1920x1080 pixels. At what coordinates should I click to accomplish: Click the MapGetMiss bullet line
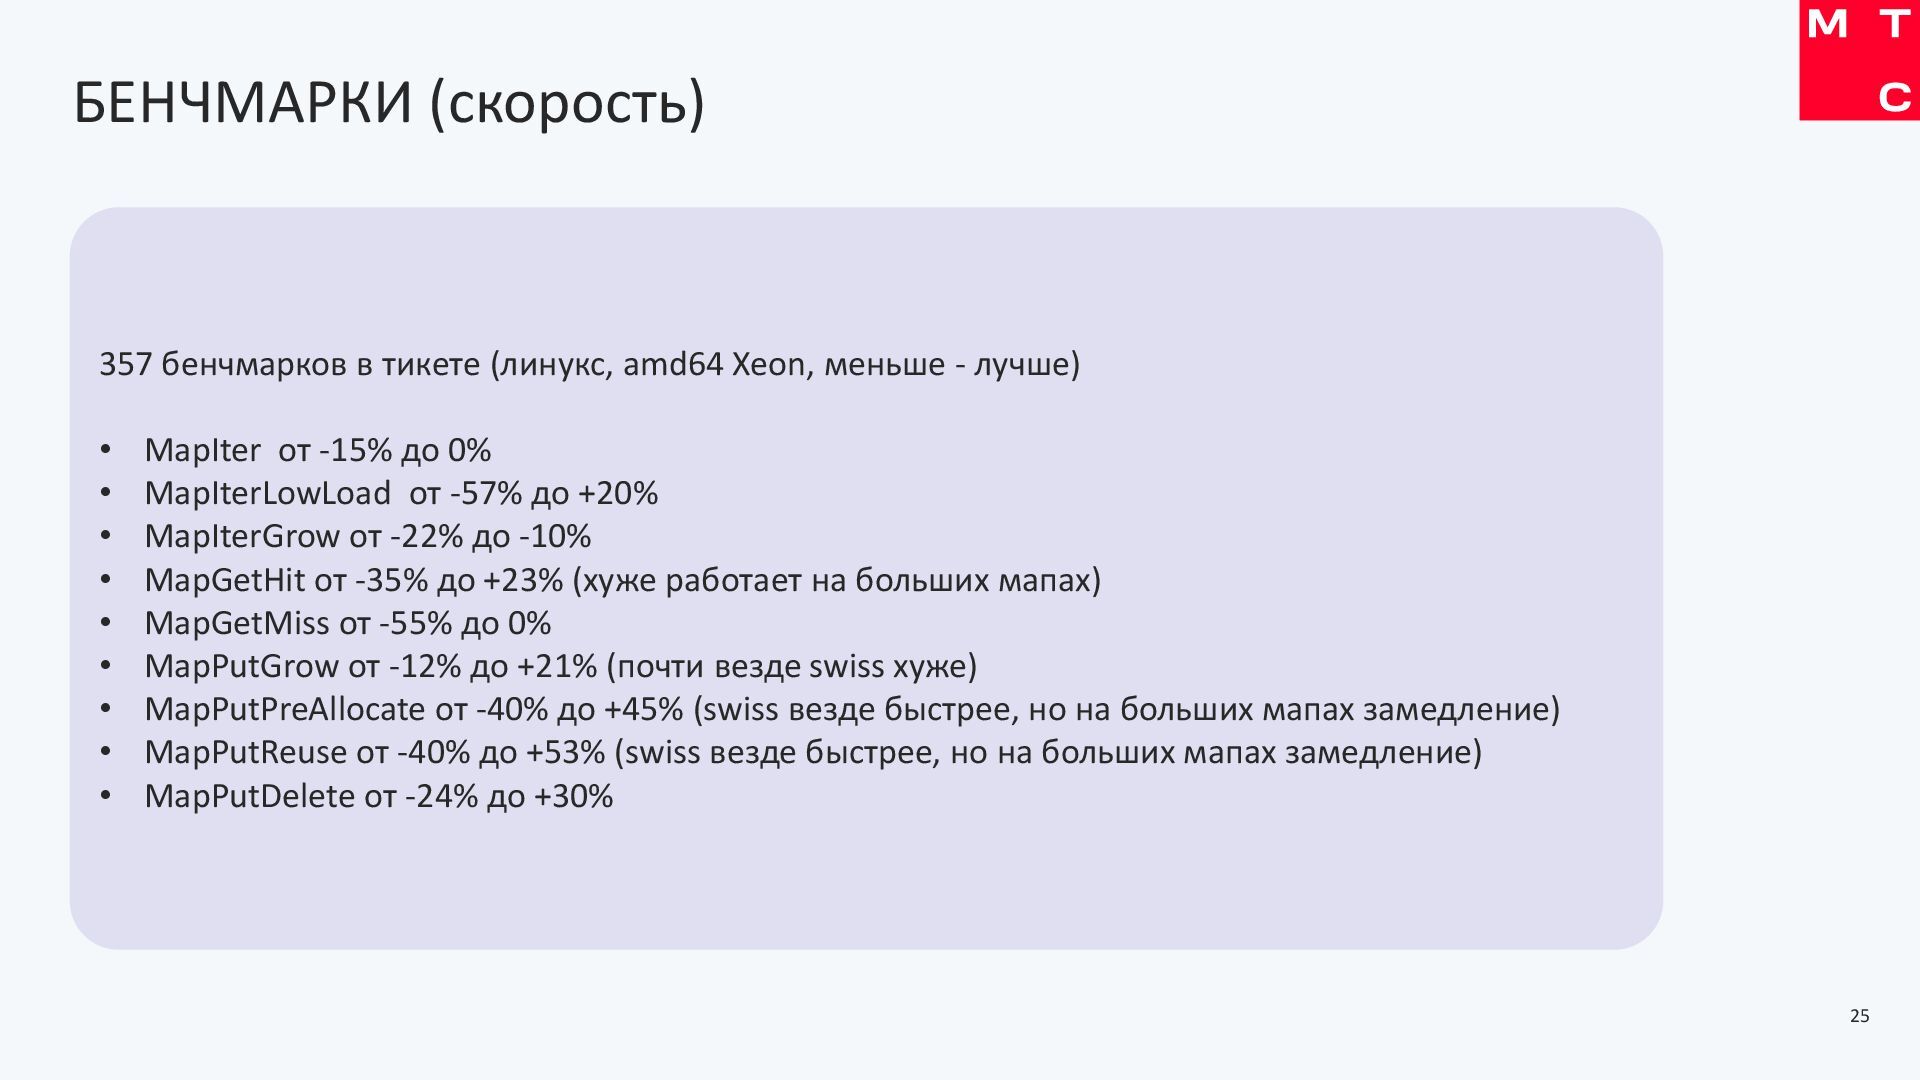(347, 624)
